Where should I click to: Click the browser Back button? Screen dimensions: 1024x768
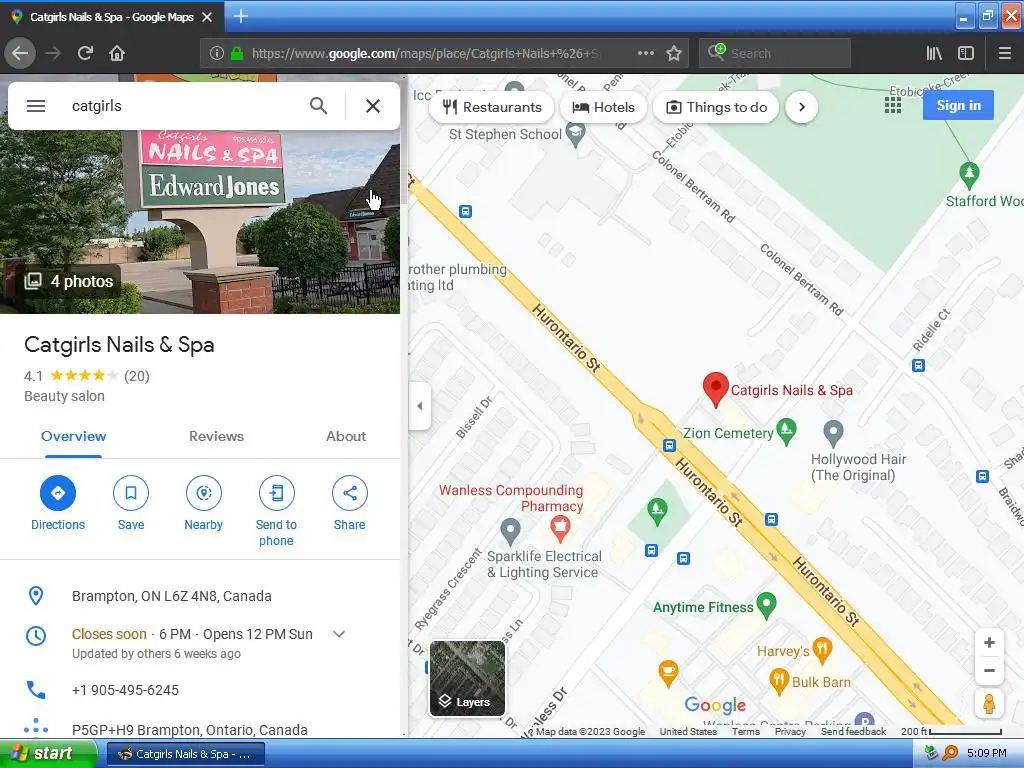pyautogui.click(x=20, y=53)
